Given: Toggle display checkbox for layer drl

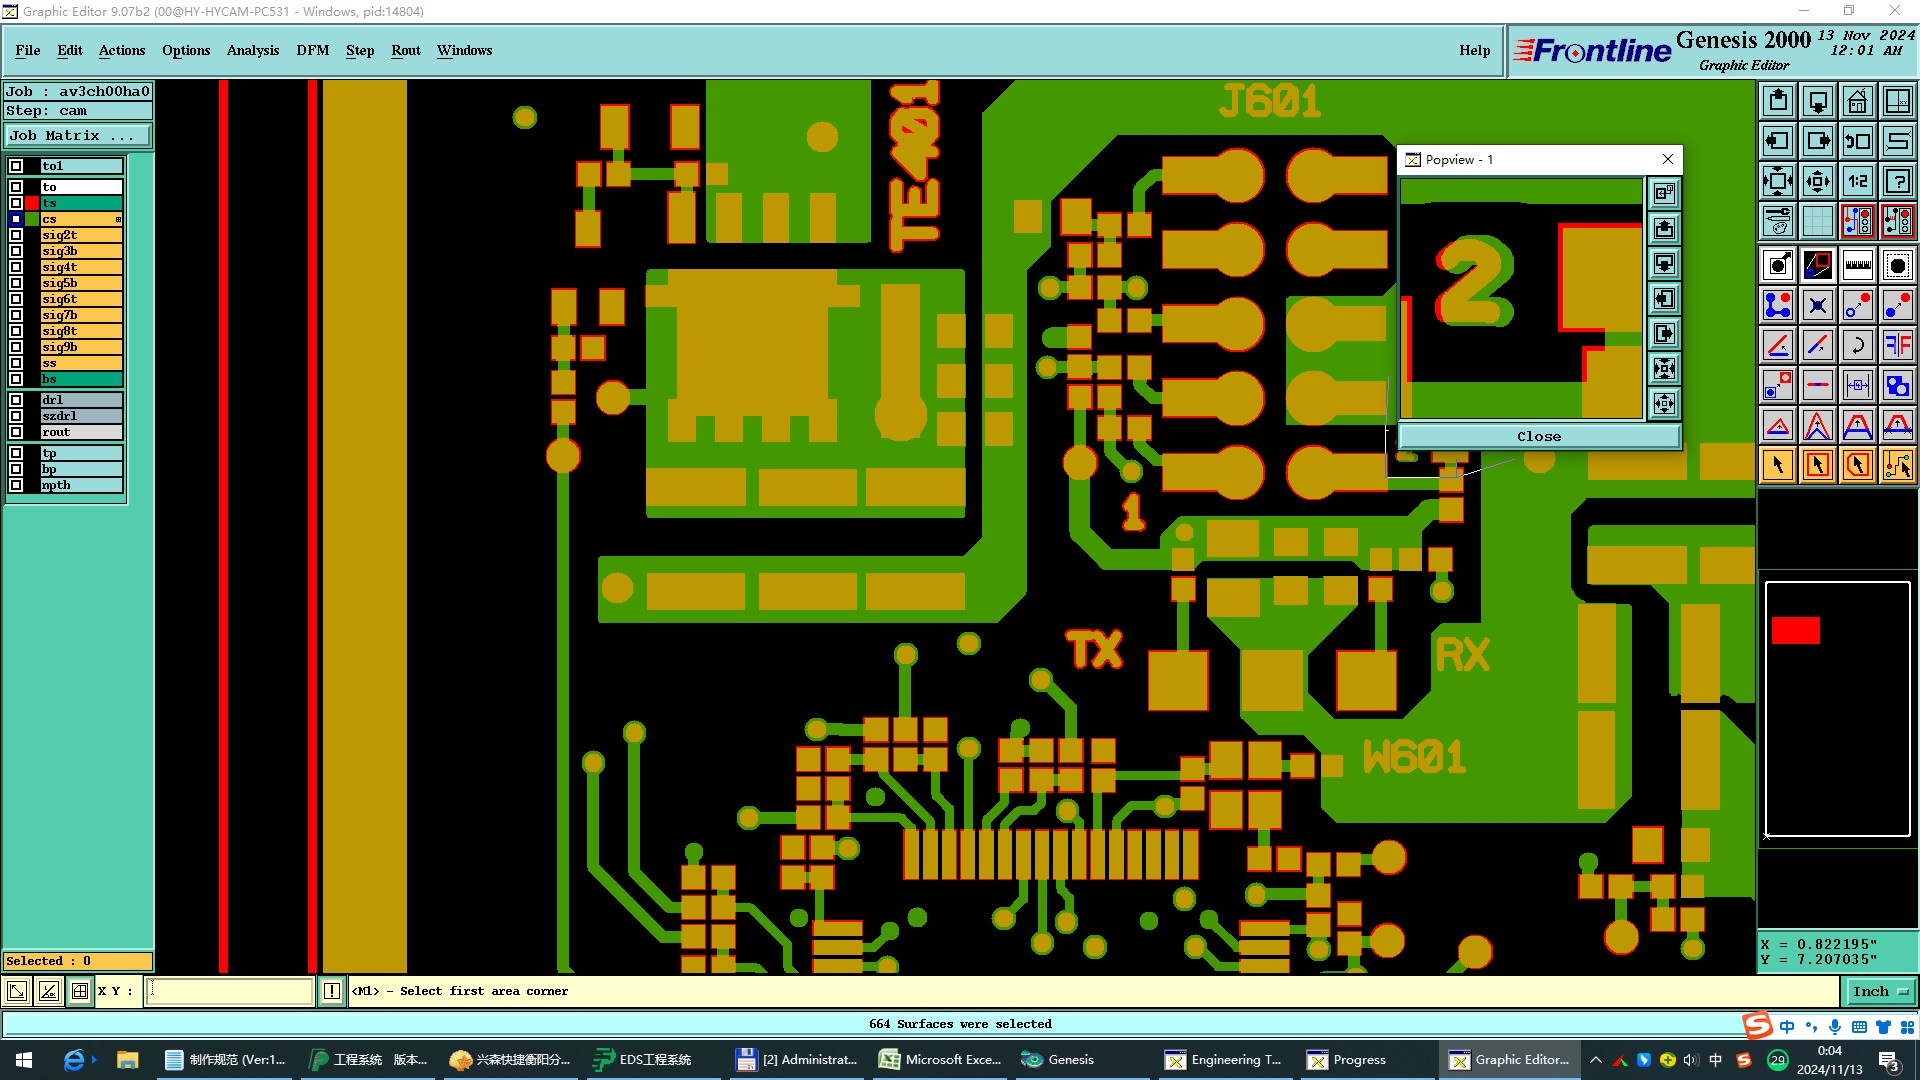Looking at the screenshot, I should pos(16,400).
